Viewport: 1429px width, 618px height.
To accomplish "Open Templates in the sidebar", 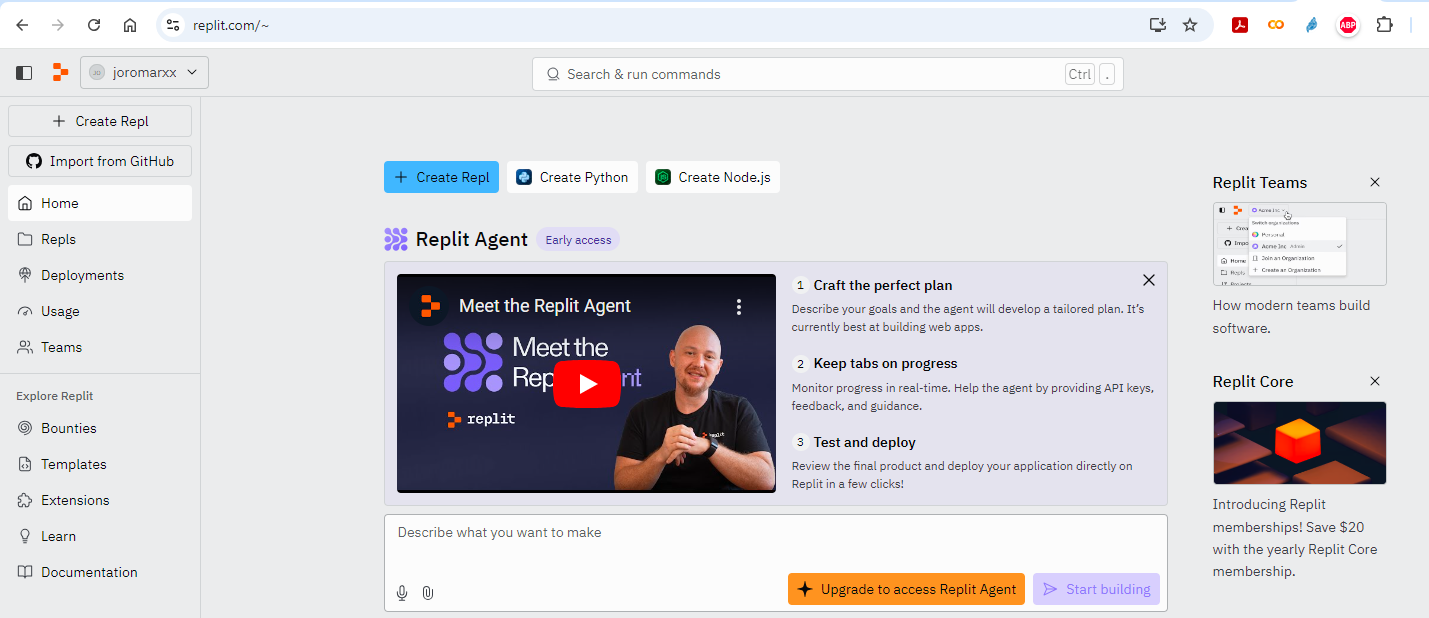I will click(100, 464).
